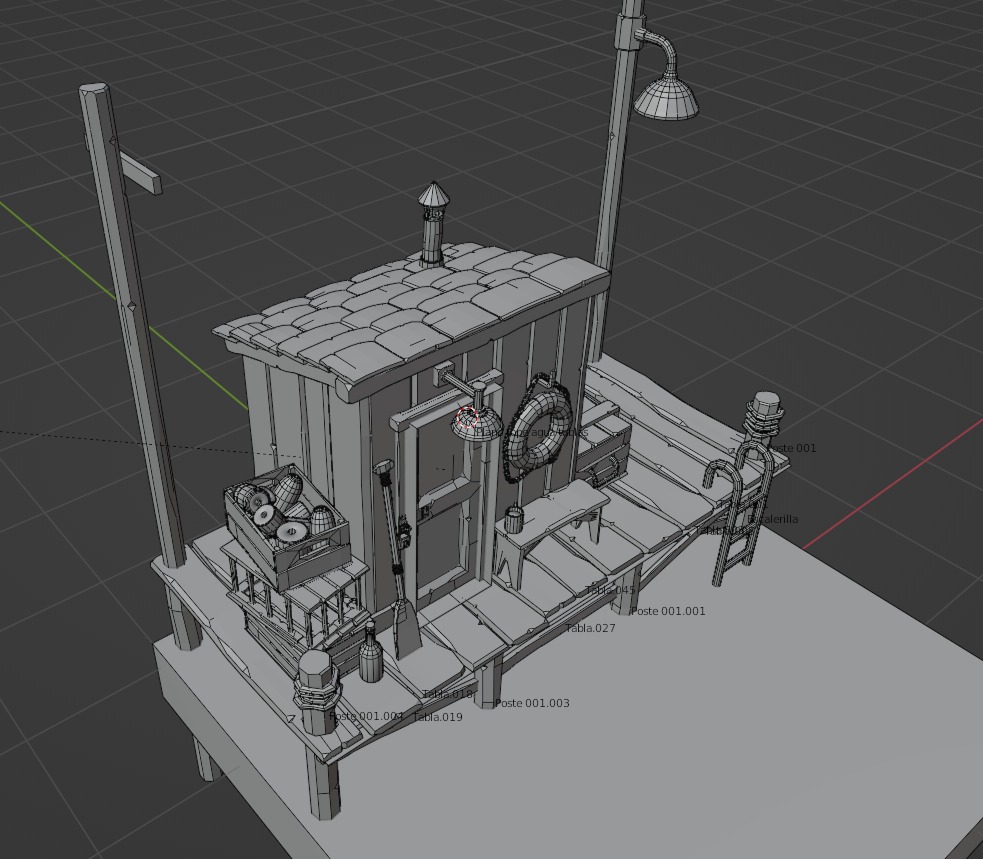Click the 'Tabla.045' object label
The height and width of the screenshot is (859, 983).
tap(610, 590)
